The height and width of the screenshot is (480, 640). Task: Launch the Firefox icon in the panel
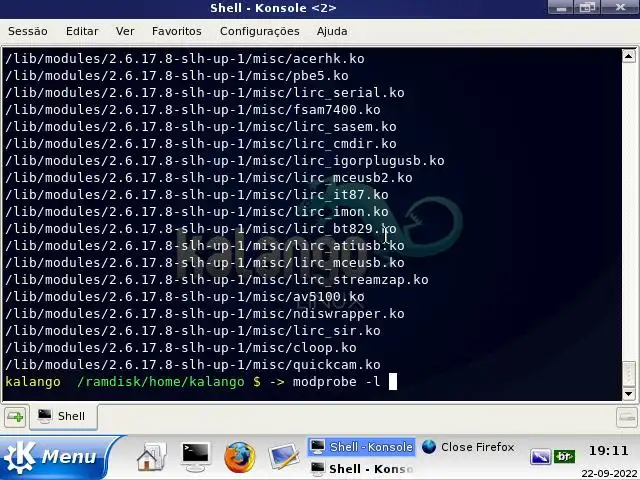(240, 456)
